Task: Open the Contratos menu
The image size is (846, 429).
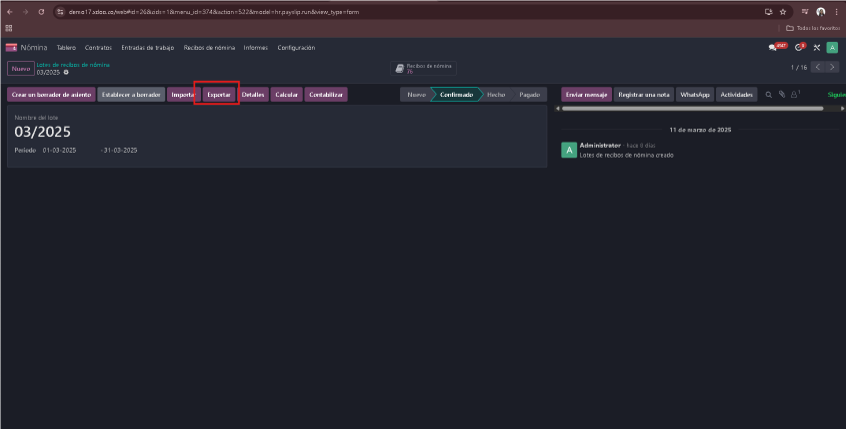Action: click(98, 47)
